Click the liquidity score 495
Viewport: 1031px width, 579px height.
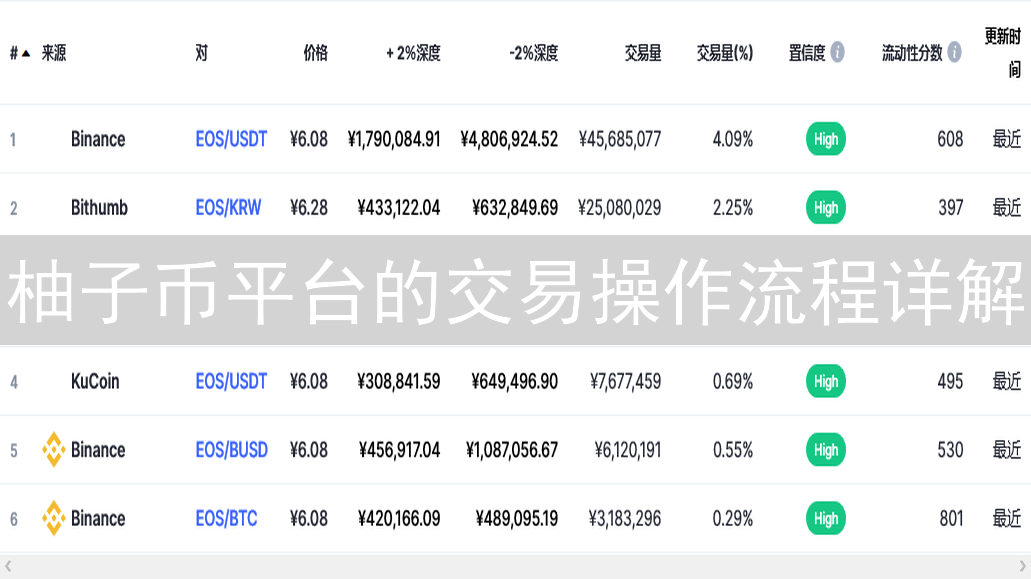(950, 381)
